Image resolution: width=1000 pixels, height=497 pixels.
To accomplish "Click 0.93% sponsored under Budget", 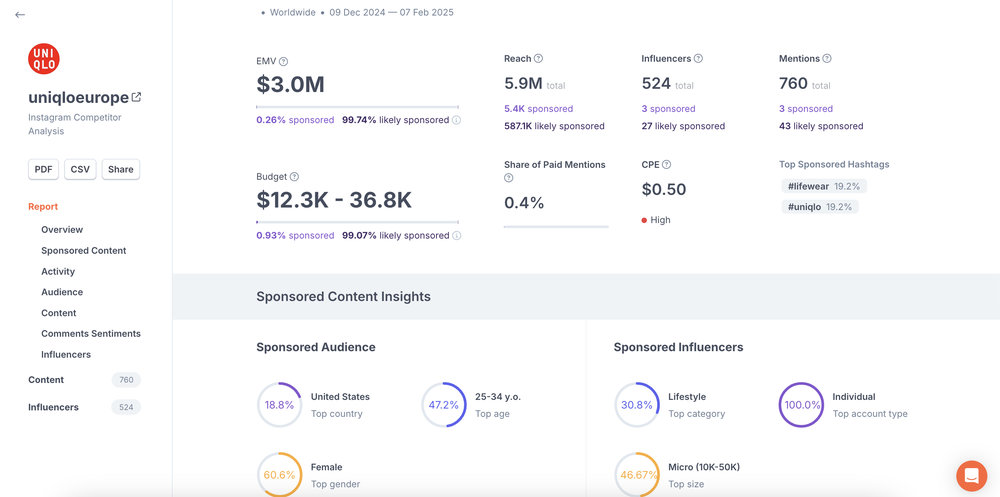I will pyautogui.click(x=295, y=235).
